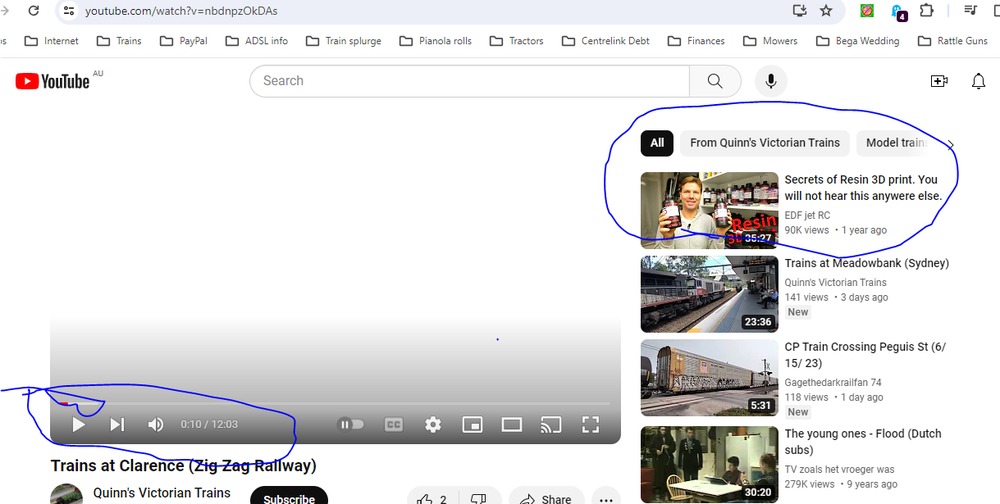Screen dimensions: 1000x504
Task: Cast the video with the cast icon
Action: pos(551,424)
